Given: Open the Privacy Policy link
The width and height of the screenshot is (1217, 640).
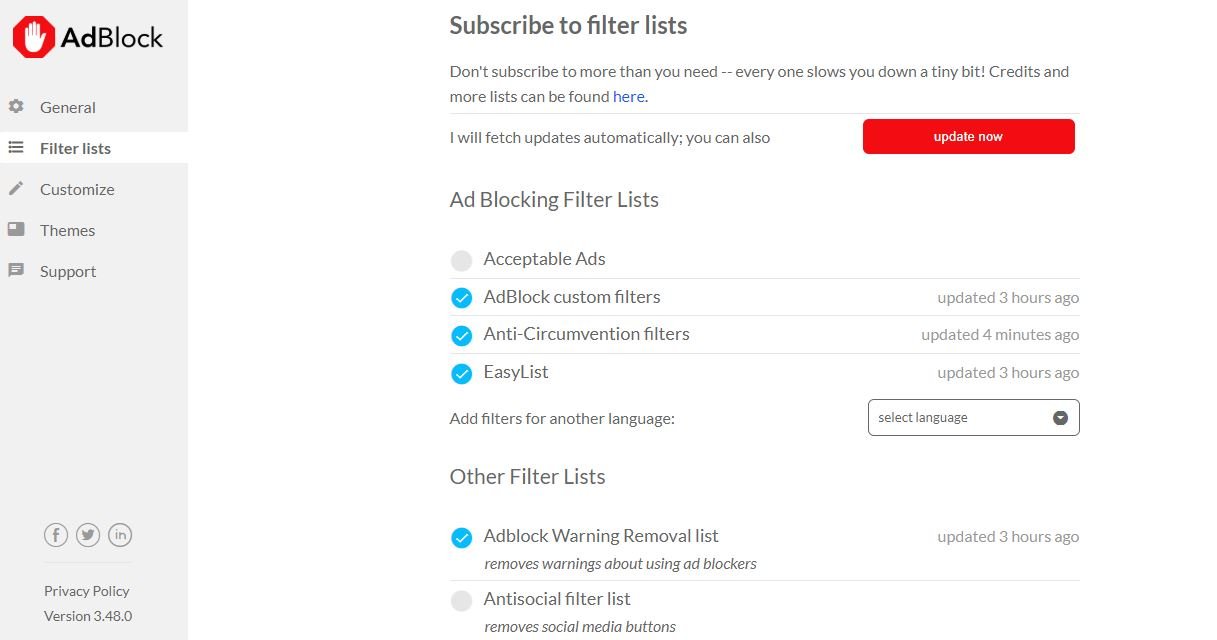Looking at the screenshot, I should coord(87,591).
